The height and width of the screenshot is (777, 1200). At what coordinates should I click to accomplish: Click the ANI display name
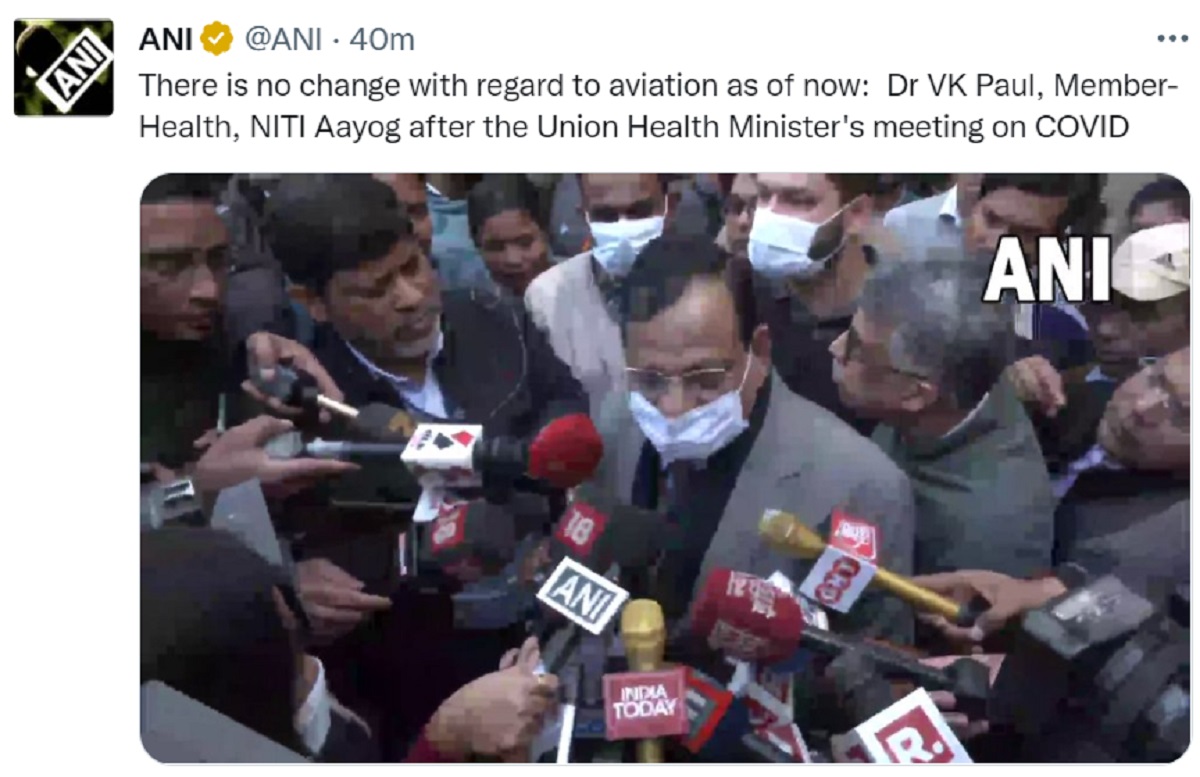point(165,39)
